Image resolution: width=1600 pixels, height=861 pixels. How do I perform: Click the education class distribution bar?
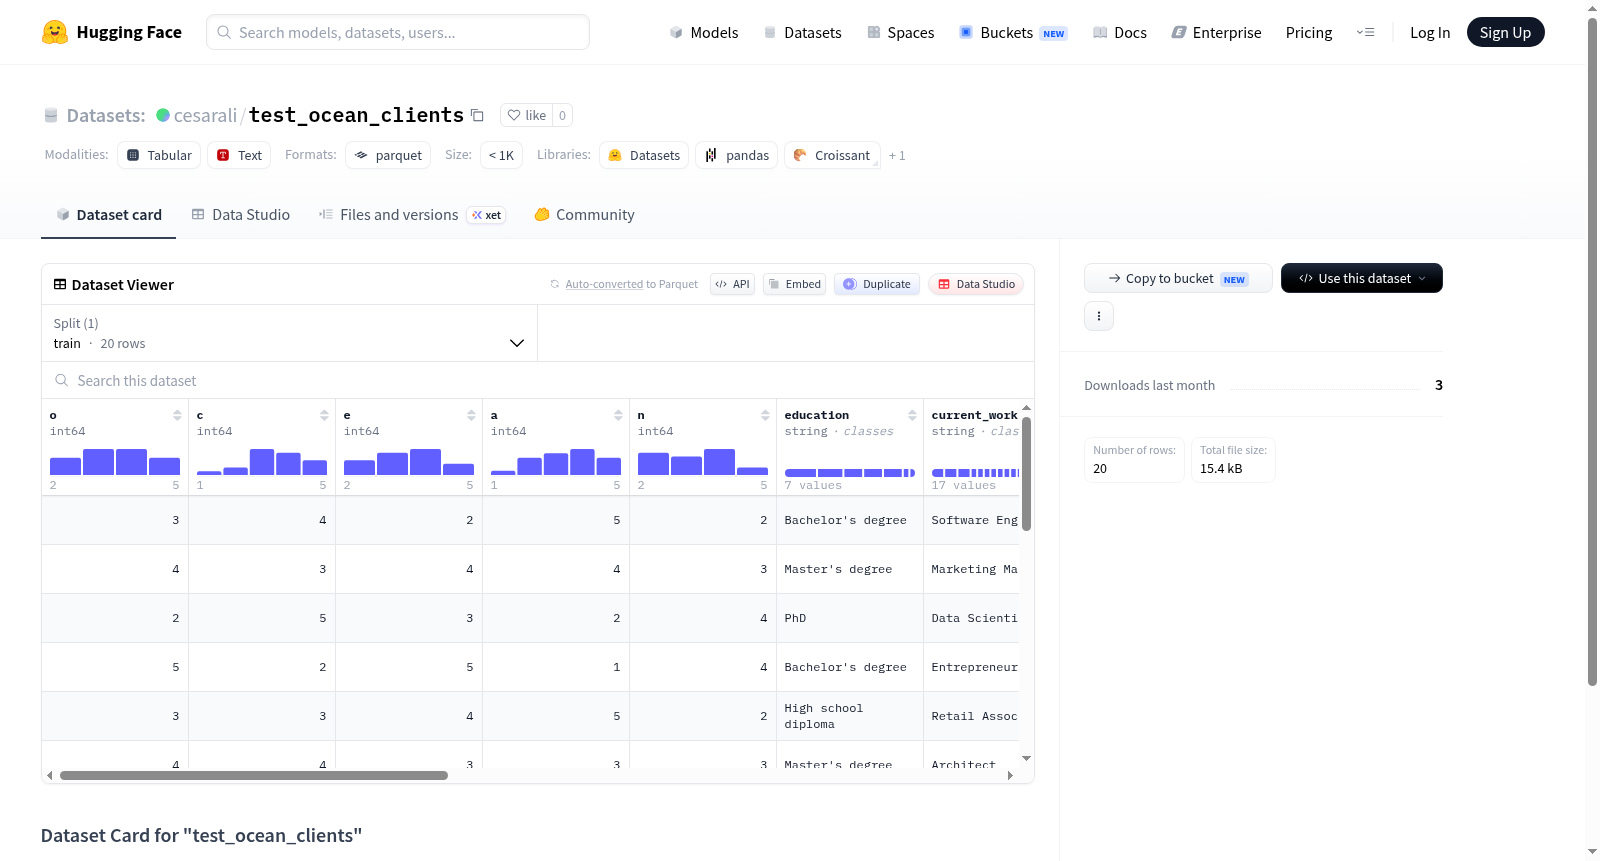click(850, 473)
